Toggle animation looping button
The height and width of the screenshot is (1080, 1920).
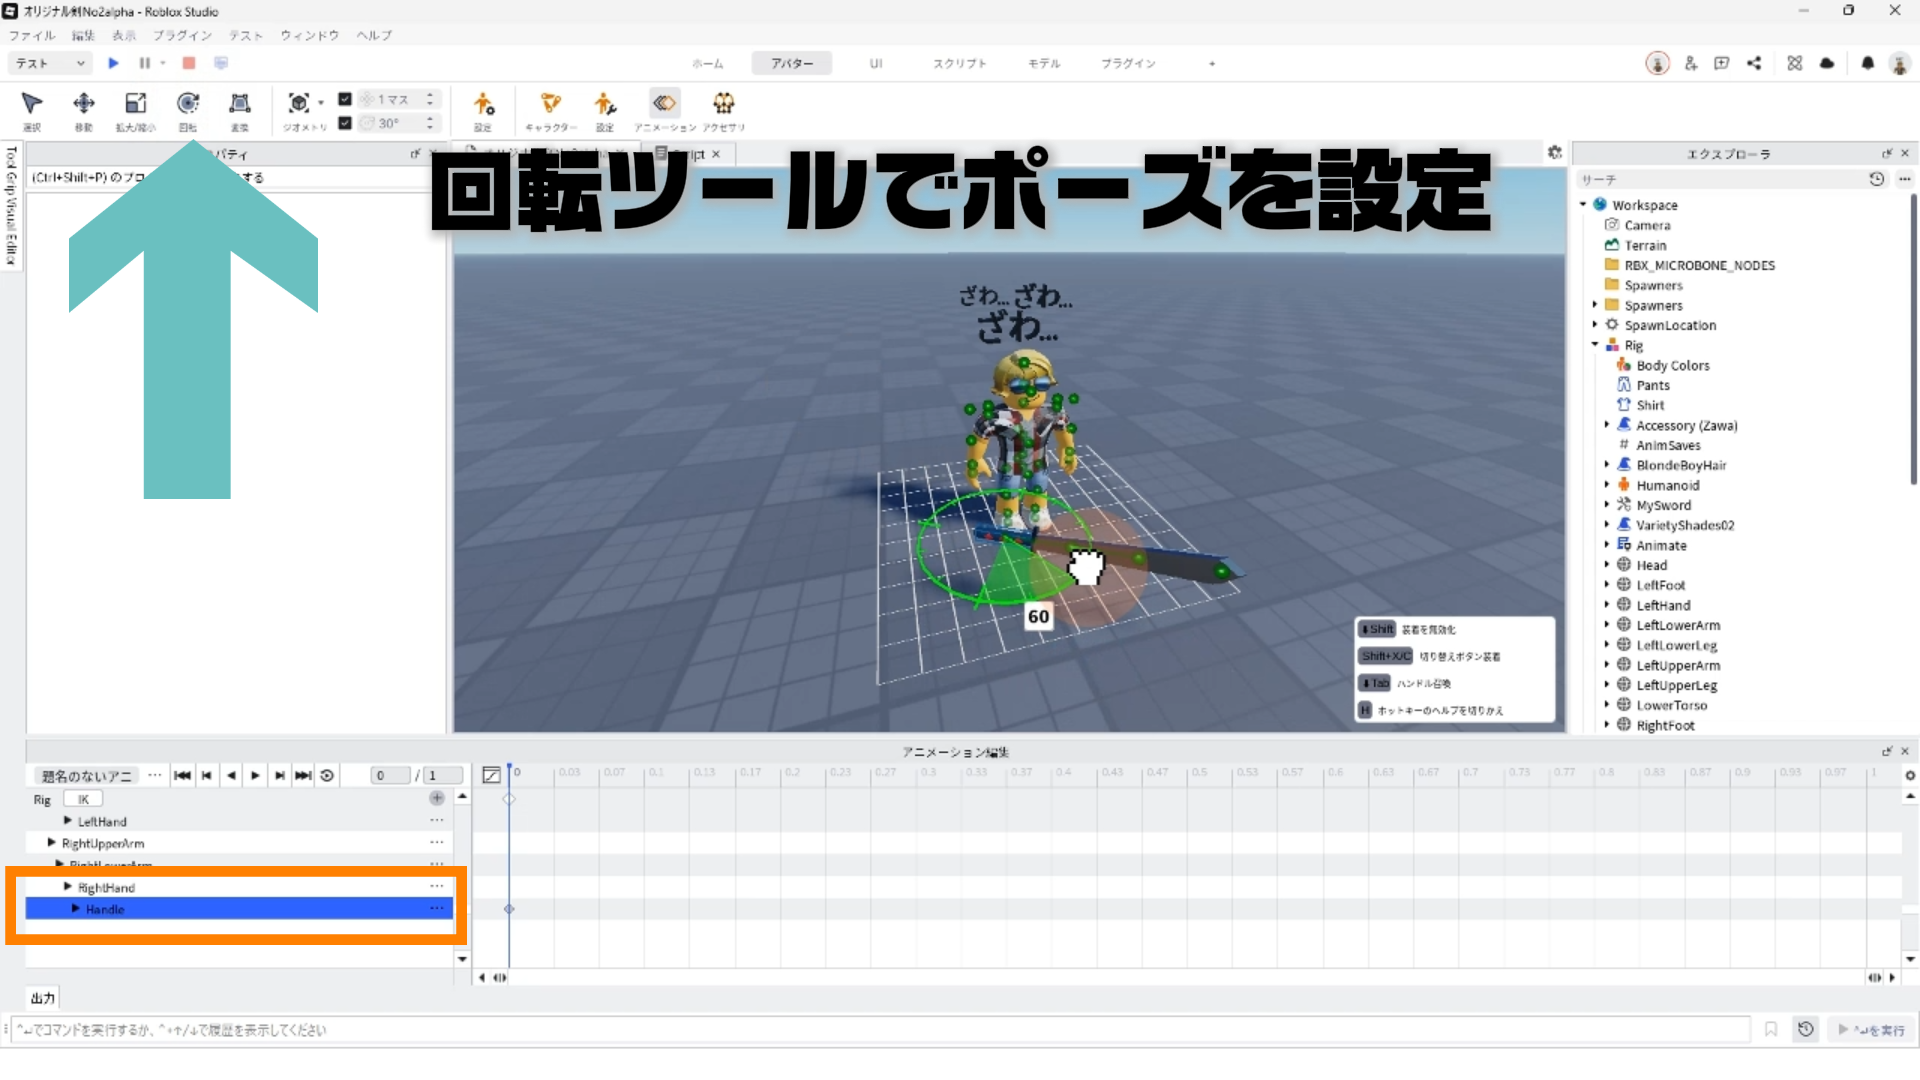click(327, 775)
